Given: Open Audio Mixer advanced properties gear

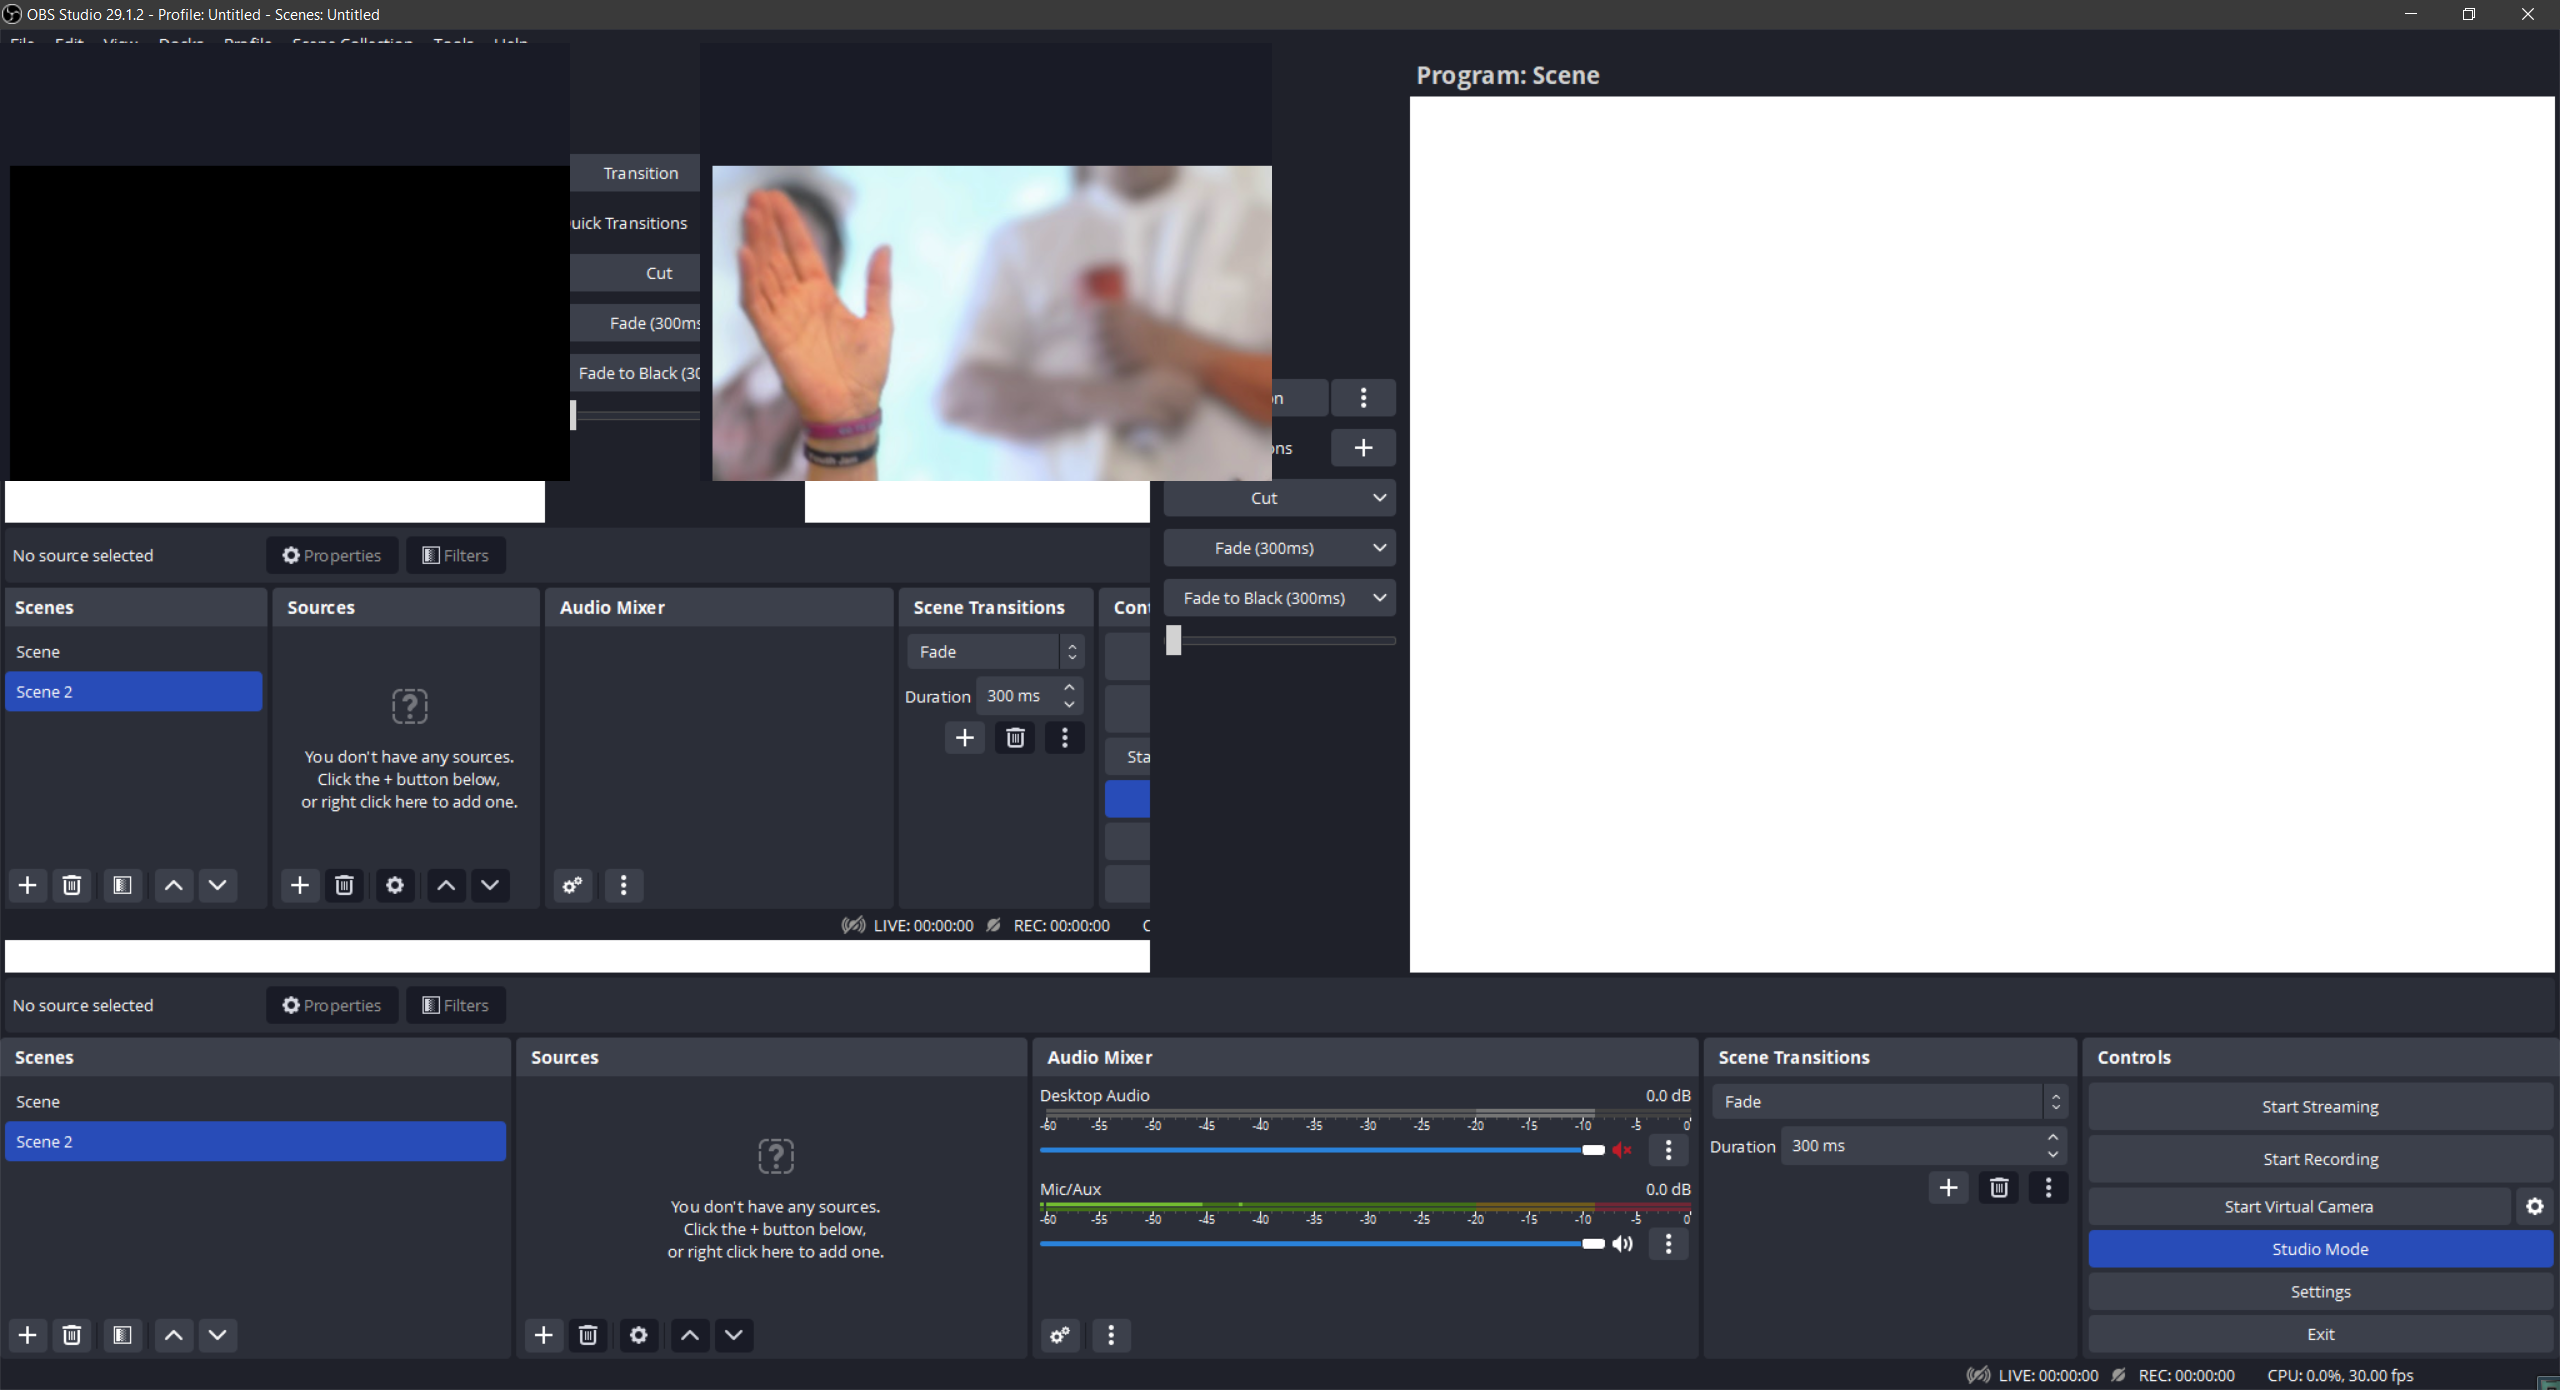Looking at the screenshot, I should click(x=1059, y=1335).
